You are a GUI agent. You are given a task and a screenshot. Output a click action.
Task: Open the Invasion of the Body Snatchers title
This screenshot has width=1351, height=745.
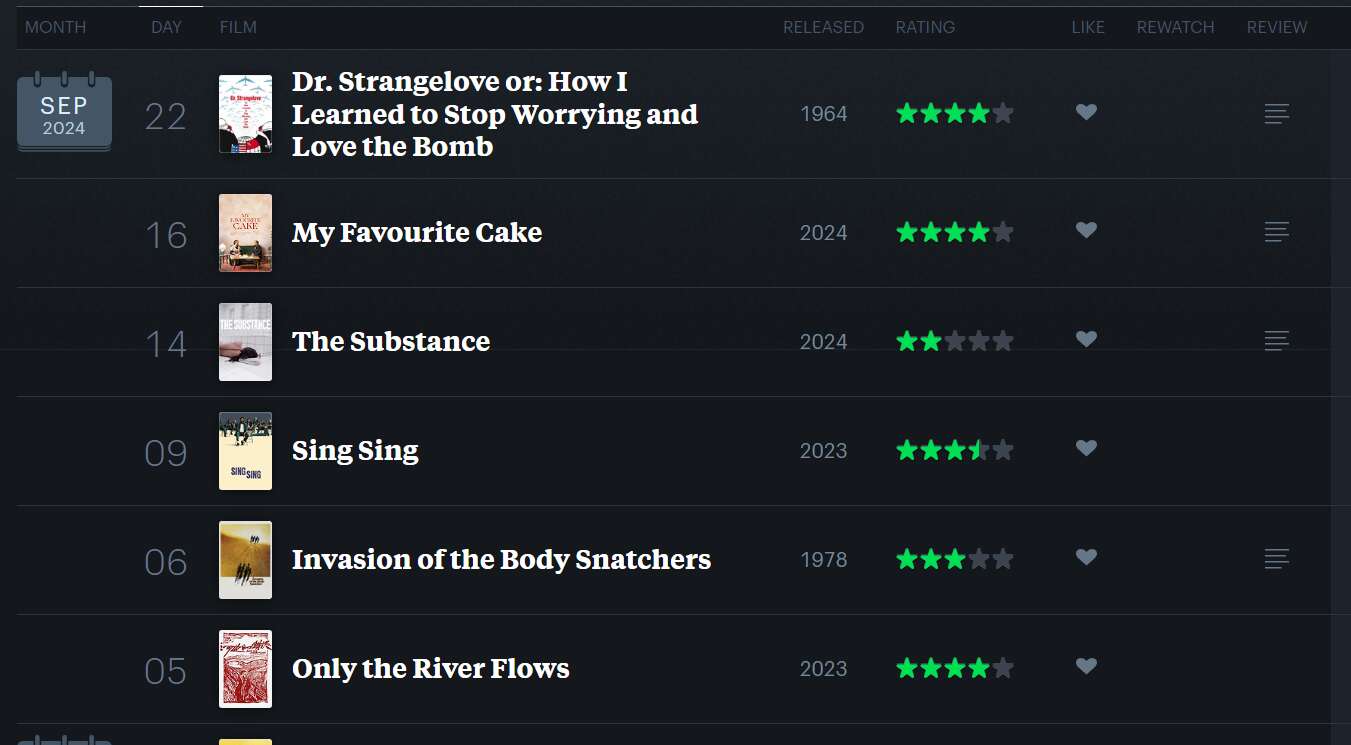pos(501,560)
